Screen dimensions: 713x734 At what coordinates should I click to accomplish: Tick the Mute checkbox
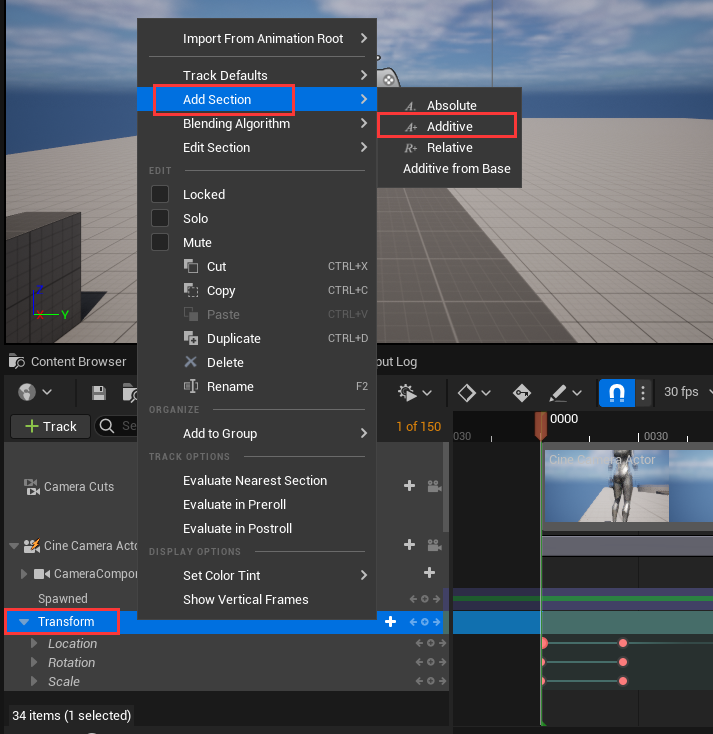160,242
